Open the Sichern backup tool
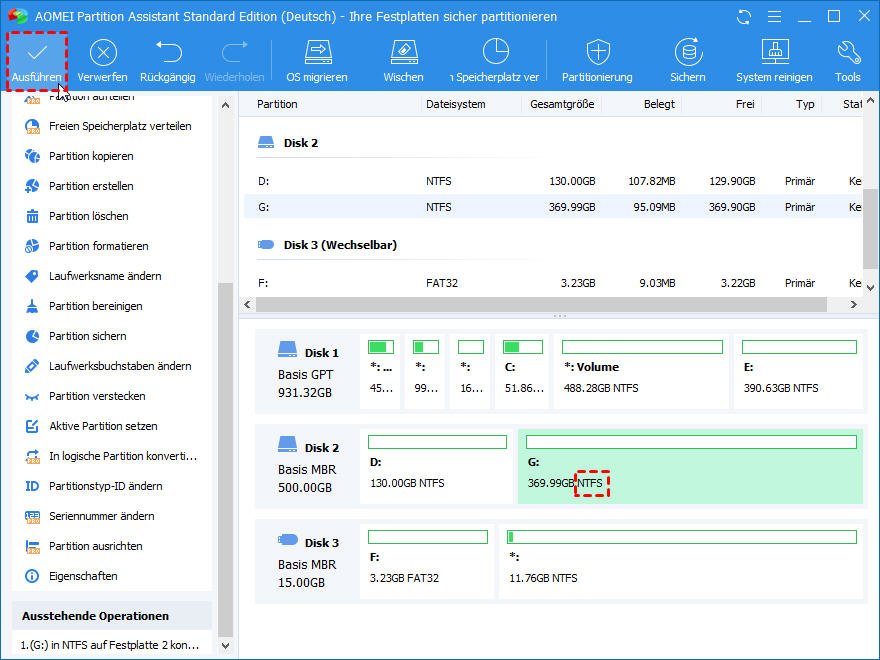880x660 pixels. tap(688, 53)
